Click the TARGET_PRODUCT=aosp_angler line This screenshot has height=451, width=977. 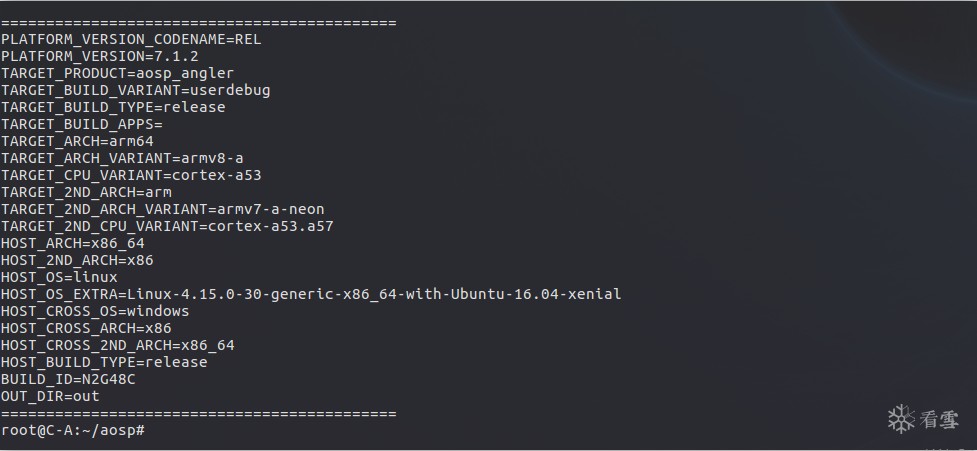pyautogui.click(x=117, y=73)
